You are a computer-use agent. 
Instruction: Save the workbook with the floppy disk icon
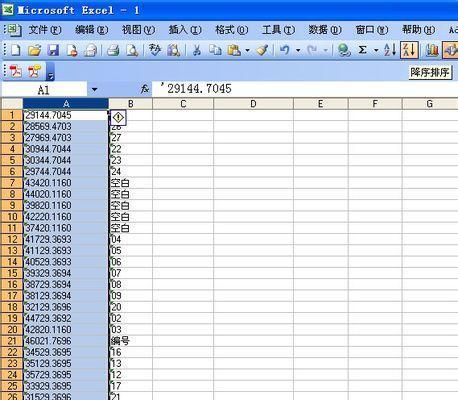click(x=53, y=50)
